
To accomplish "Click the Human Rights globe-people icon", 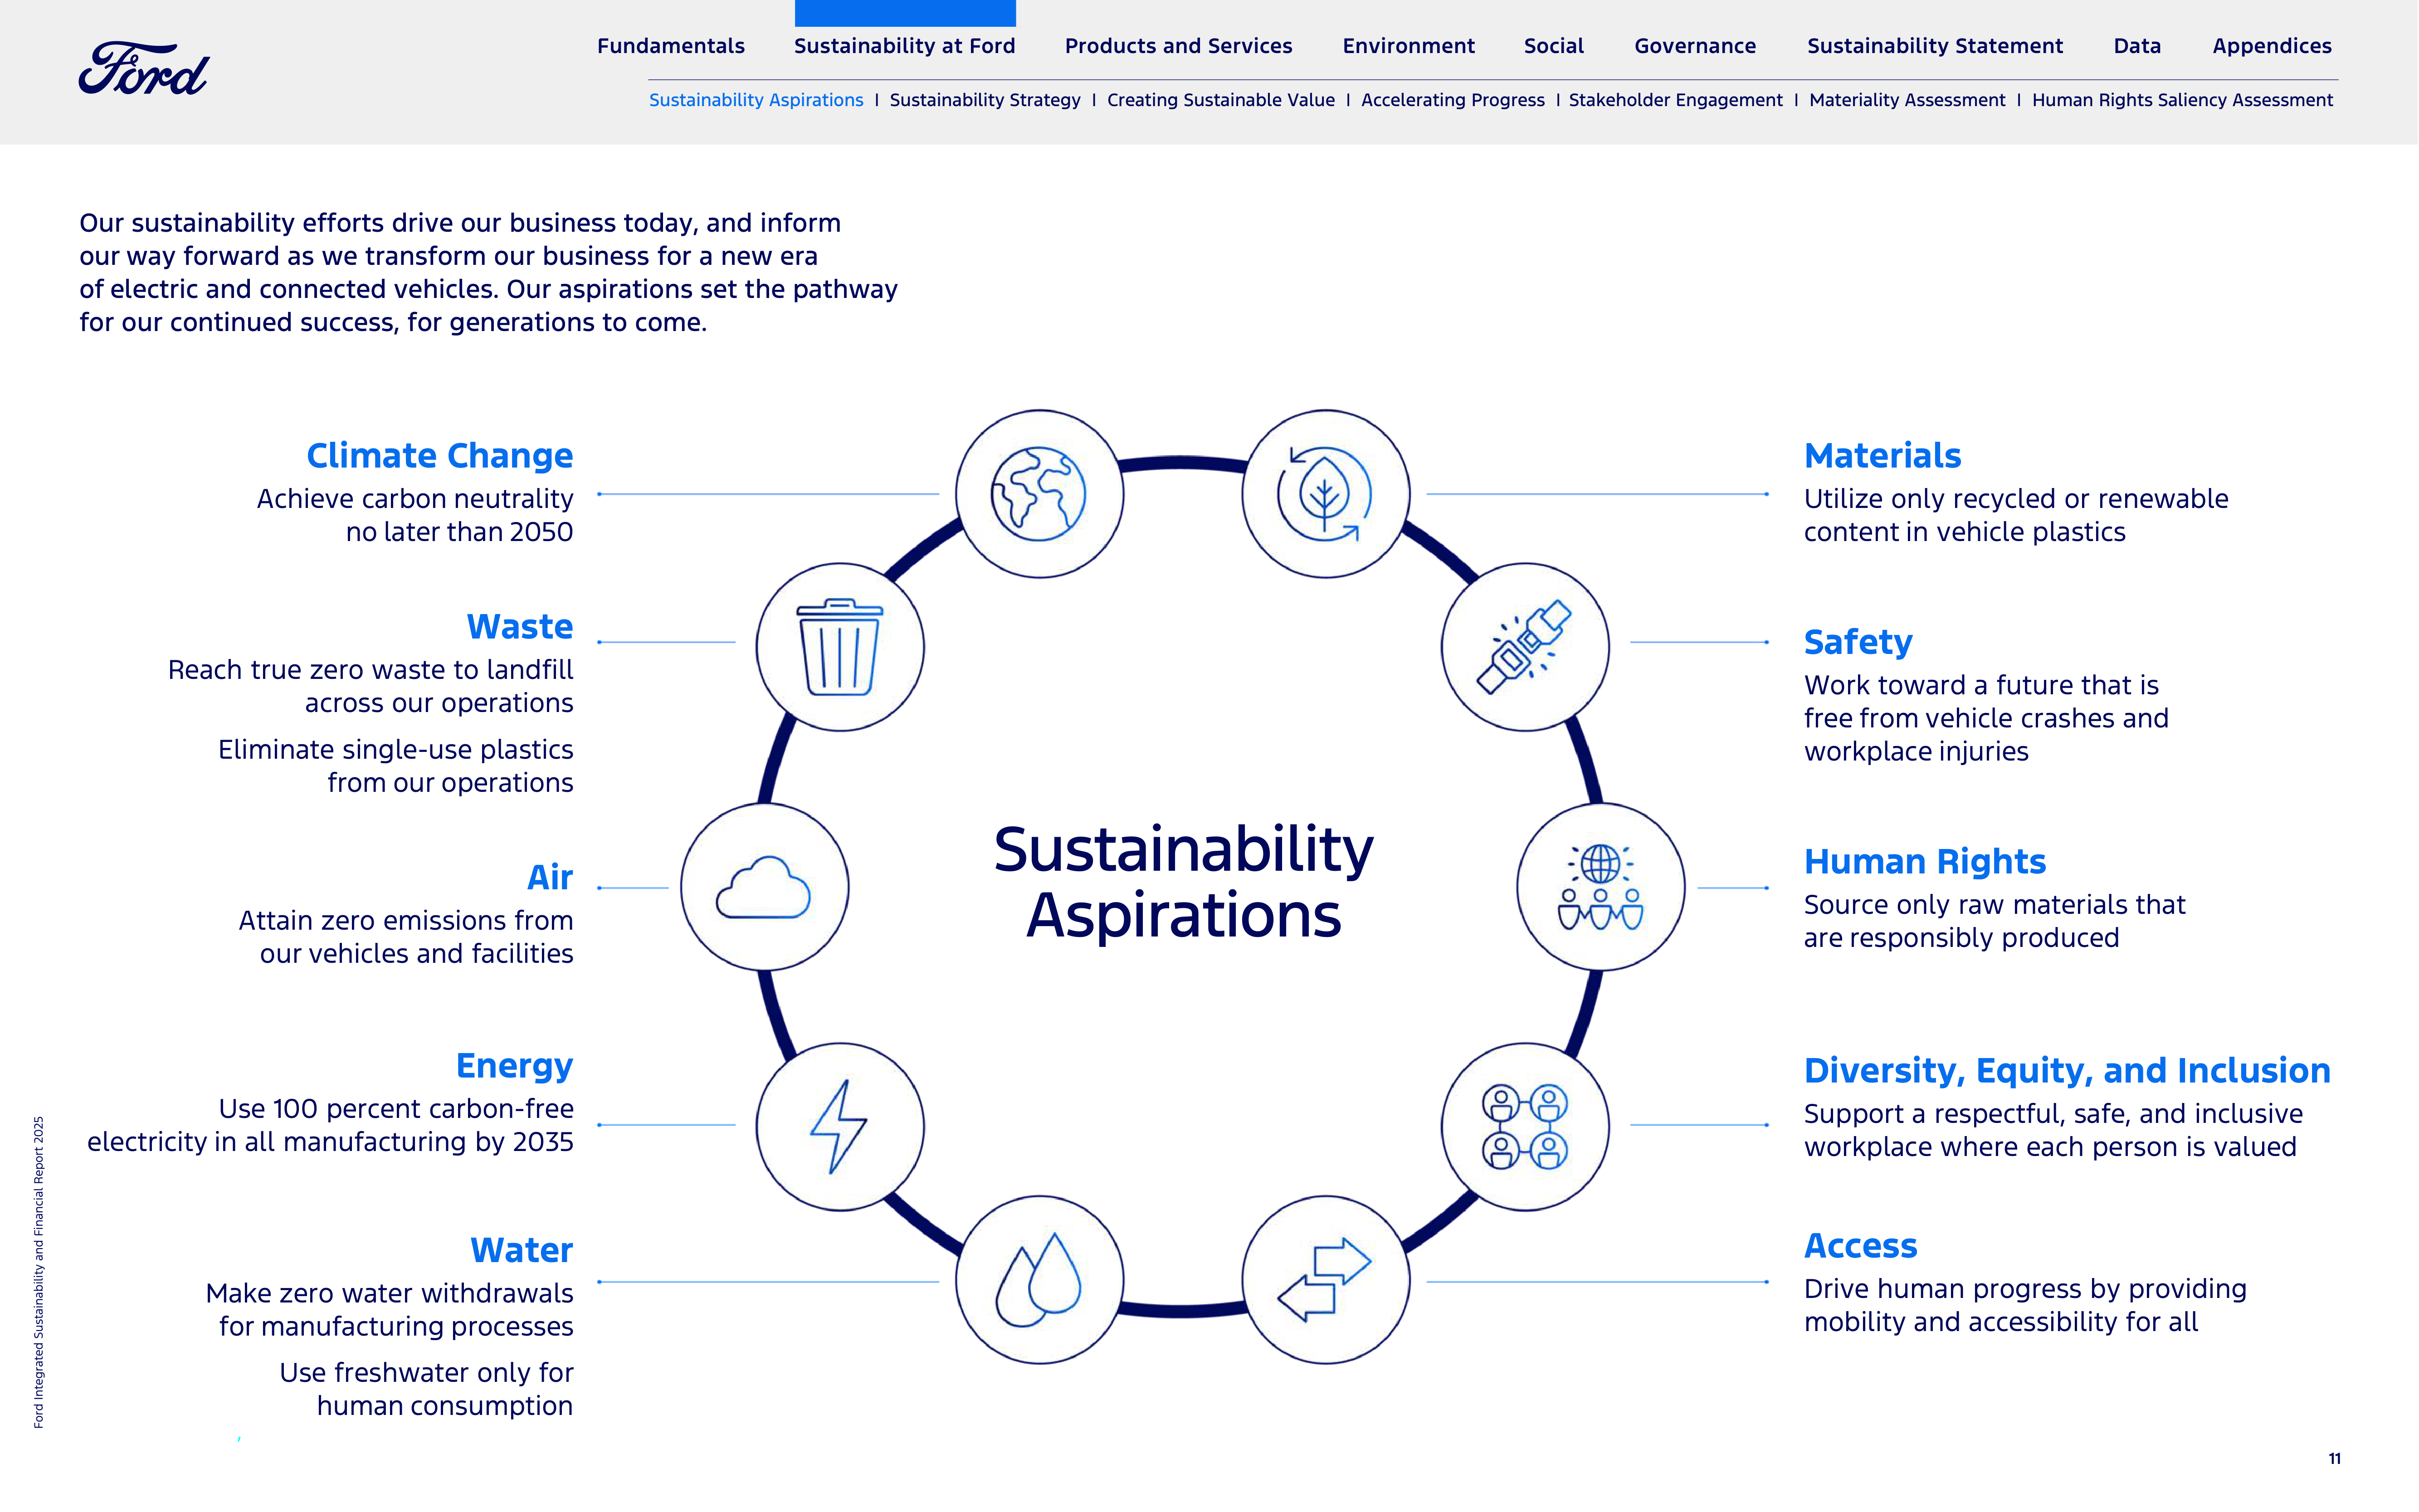I will (x=1600, y=887).
